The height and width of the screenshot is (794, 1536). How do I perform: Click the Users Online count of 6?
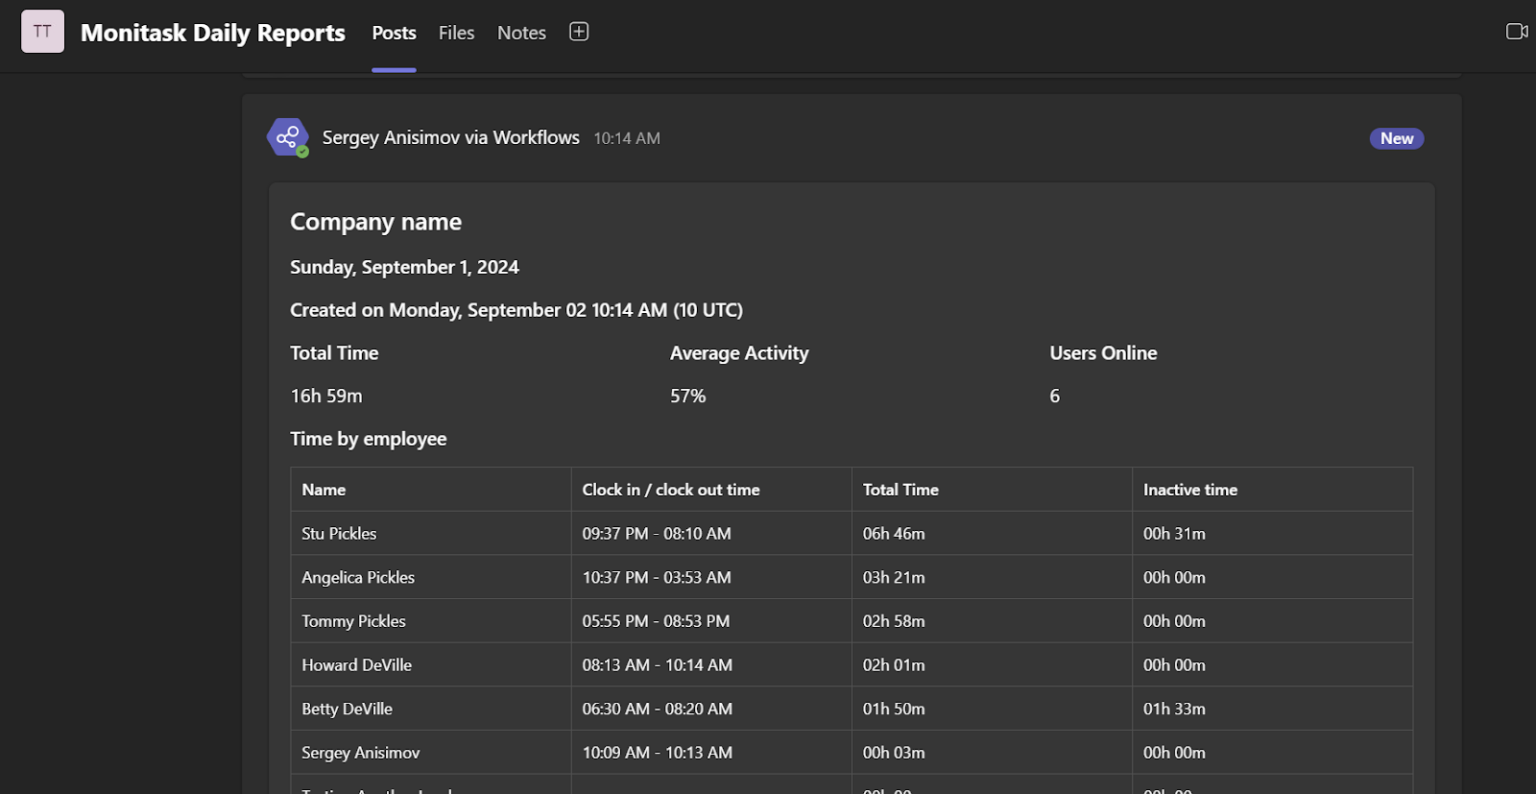[x=1054, y=395]
